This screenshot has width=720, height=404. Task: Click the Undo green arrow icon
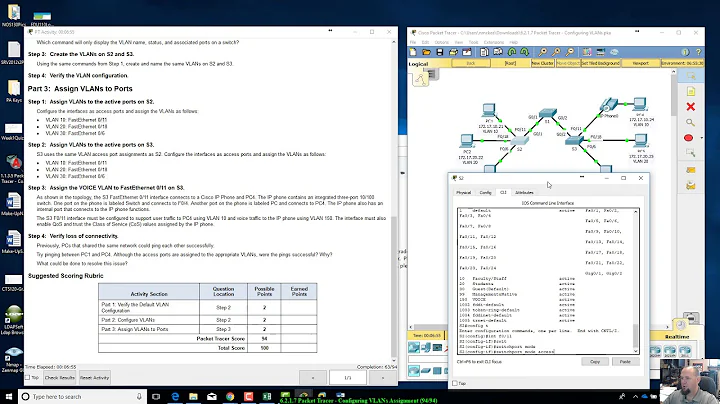[512, 52]
